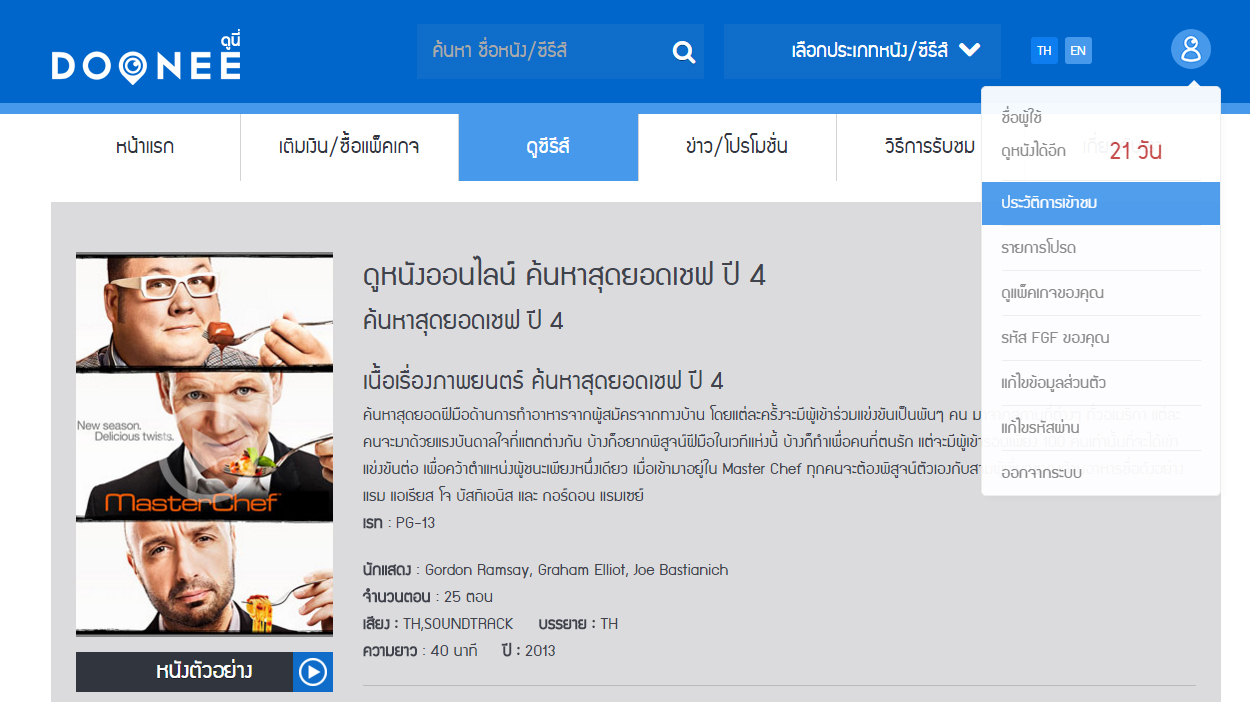Click ออกจากระบบ to log out
This screenshot has height=702, width=1250.
[1101, 473]
